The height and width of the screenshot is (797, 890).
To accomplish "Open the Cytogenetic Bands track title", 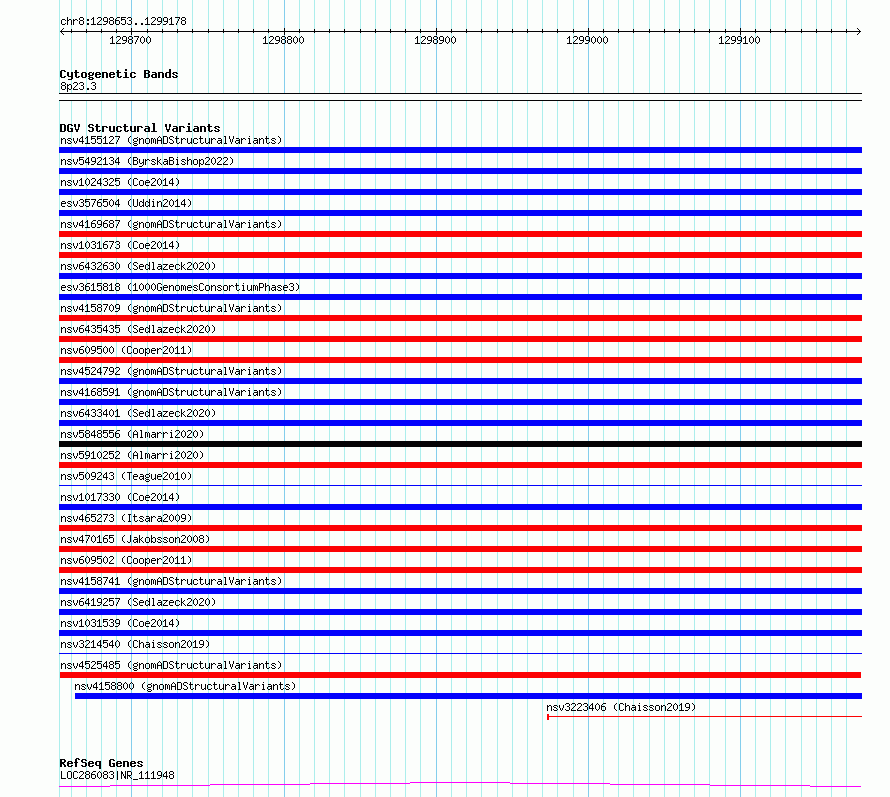I will tap(119, 74).
